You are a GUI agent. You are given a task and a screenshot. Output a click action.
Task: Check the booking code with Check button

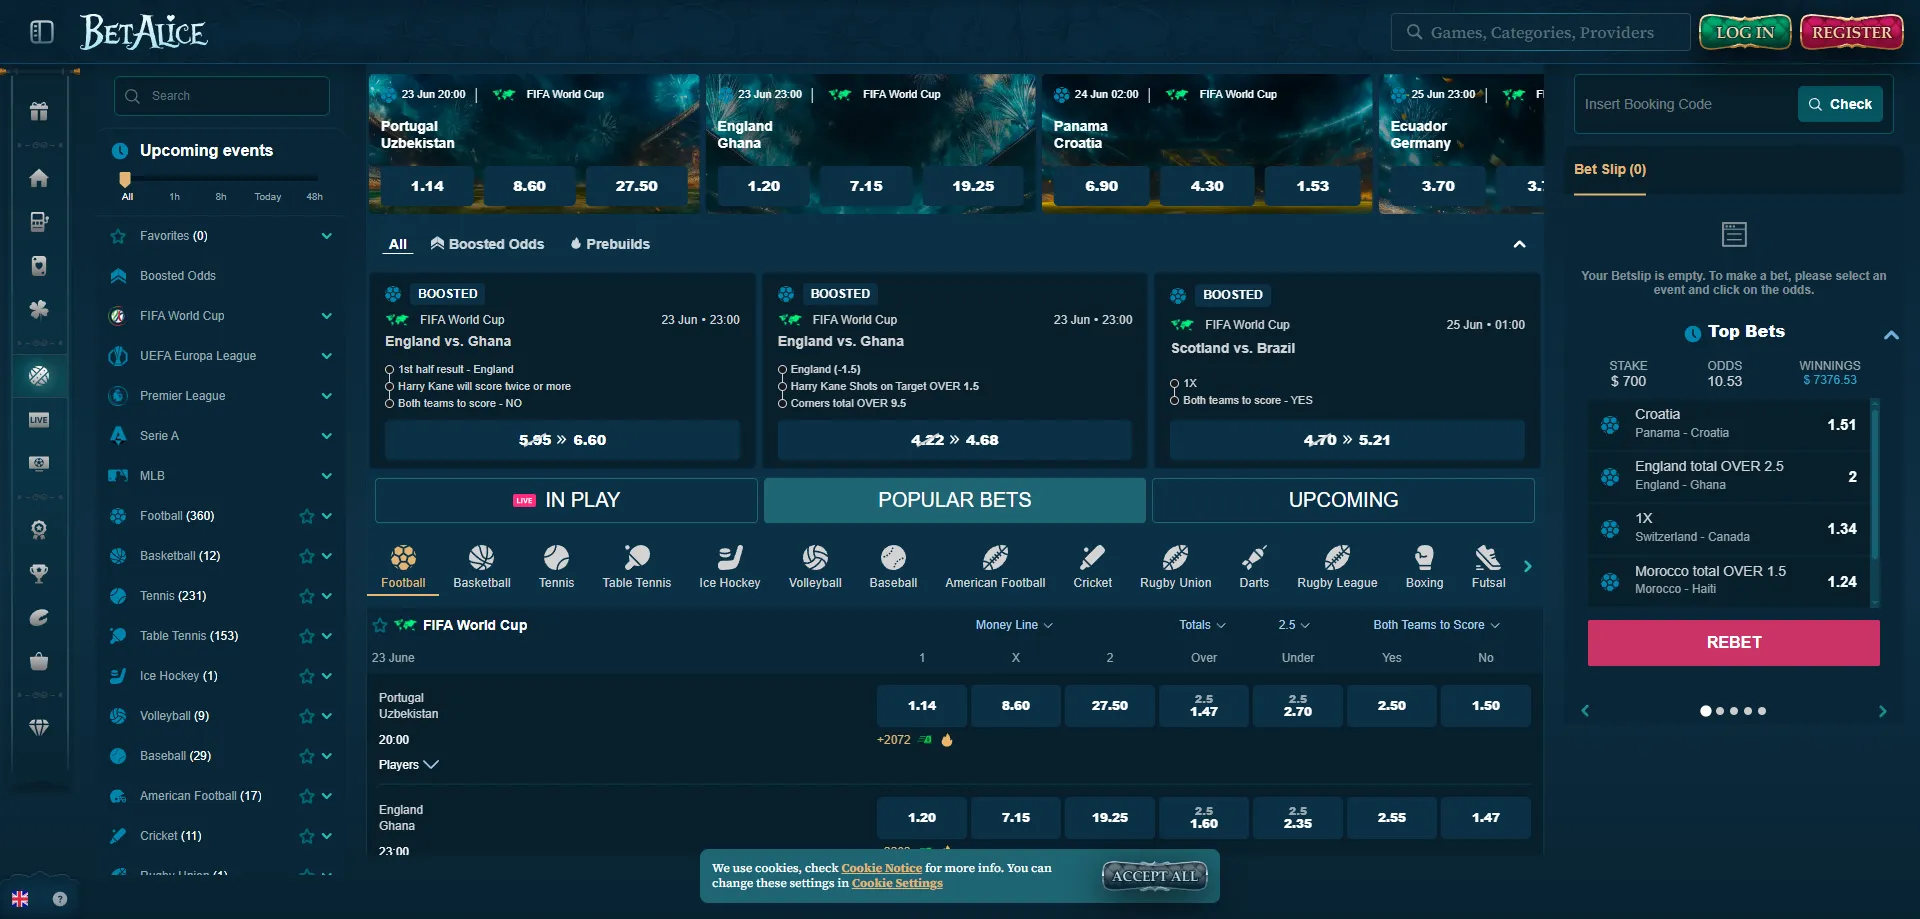[x=1840, y=104]
